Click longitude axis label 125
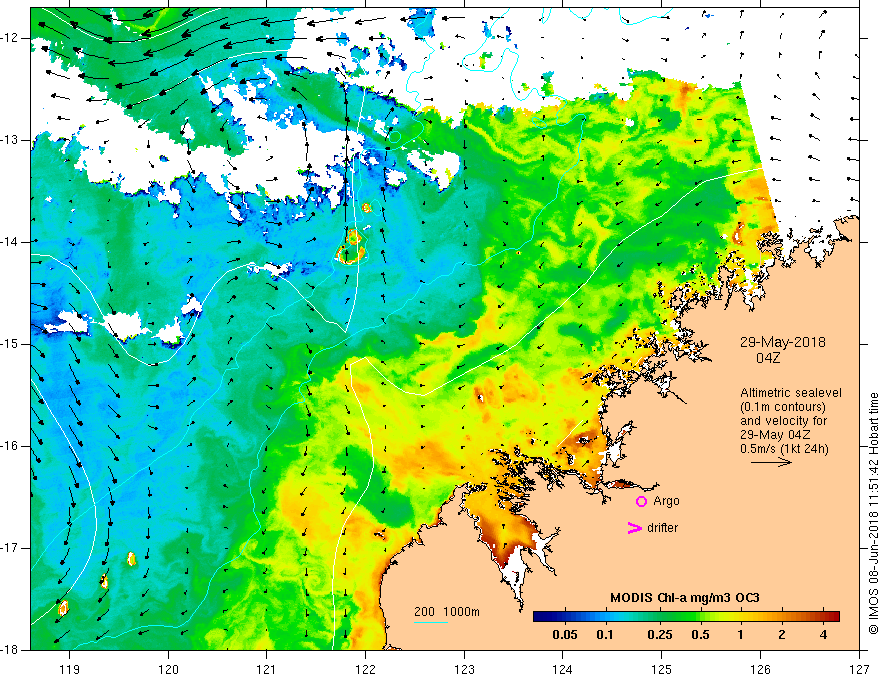 [662, 669]
